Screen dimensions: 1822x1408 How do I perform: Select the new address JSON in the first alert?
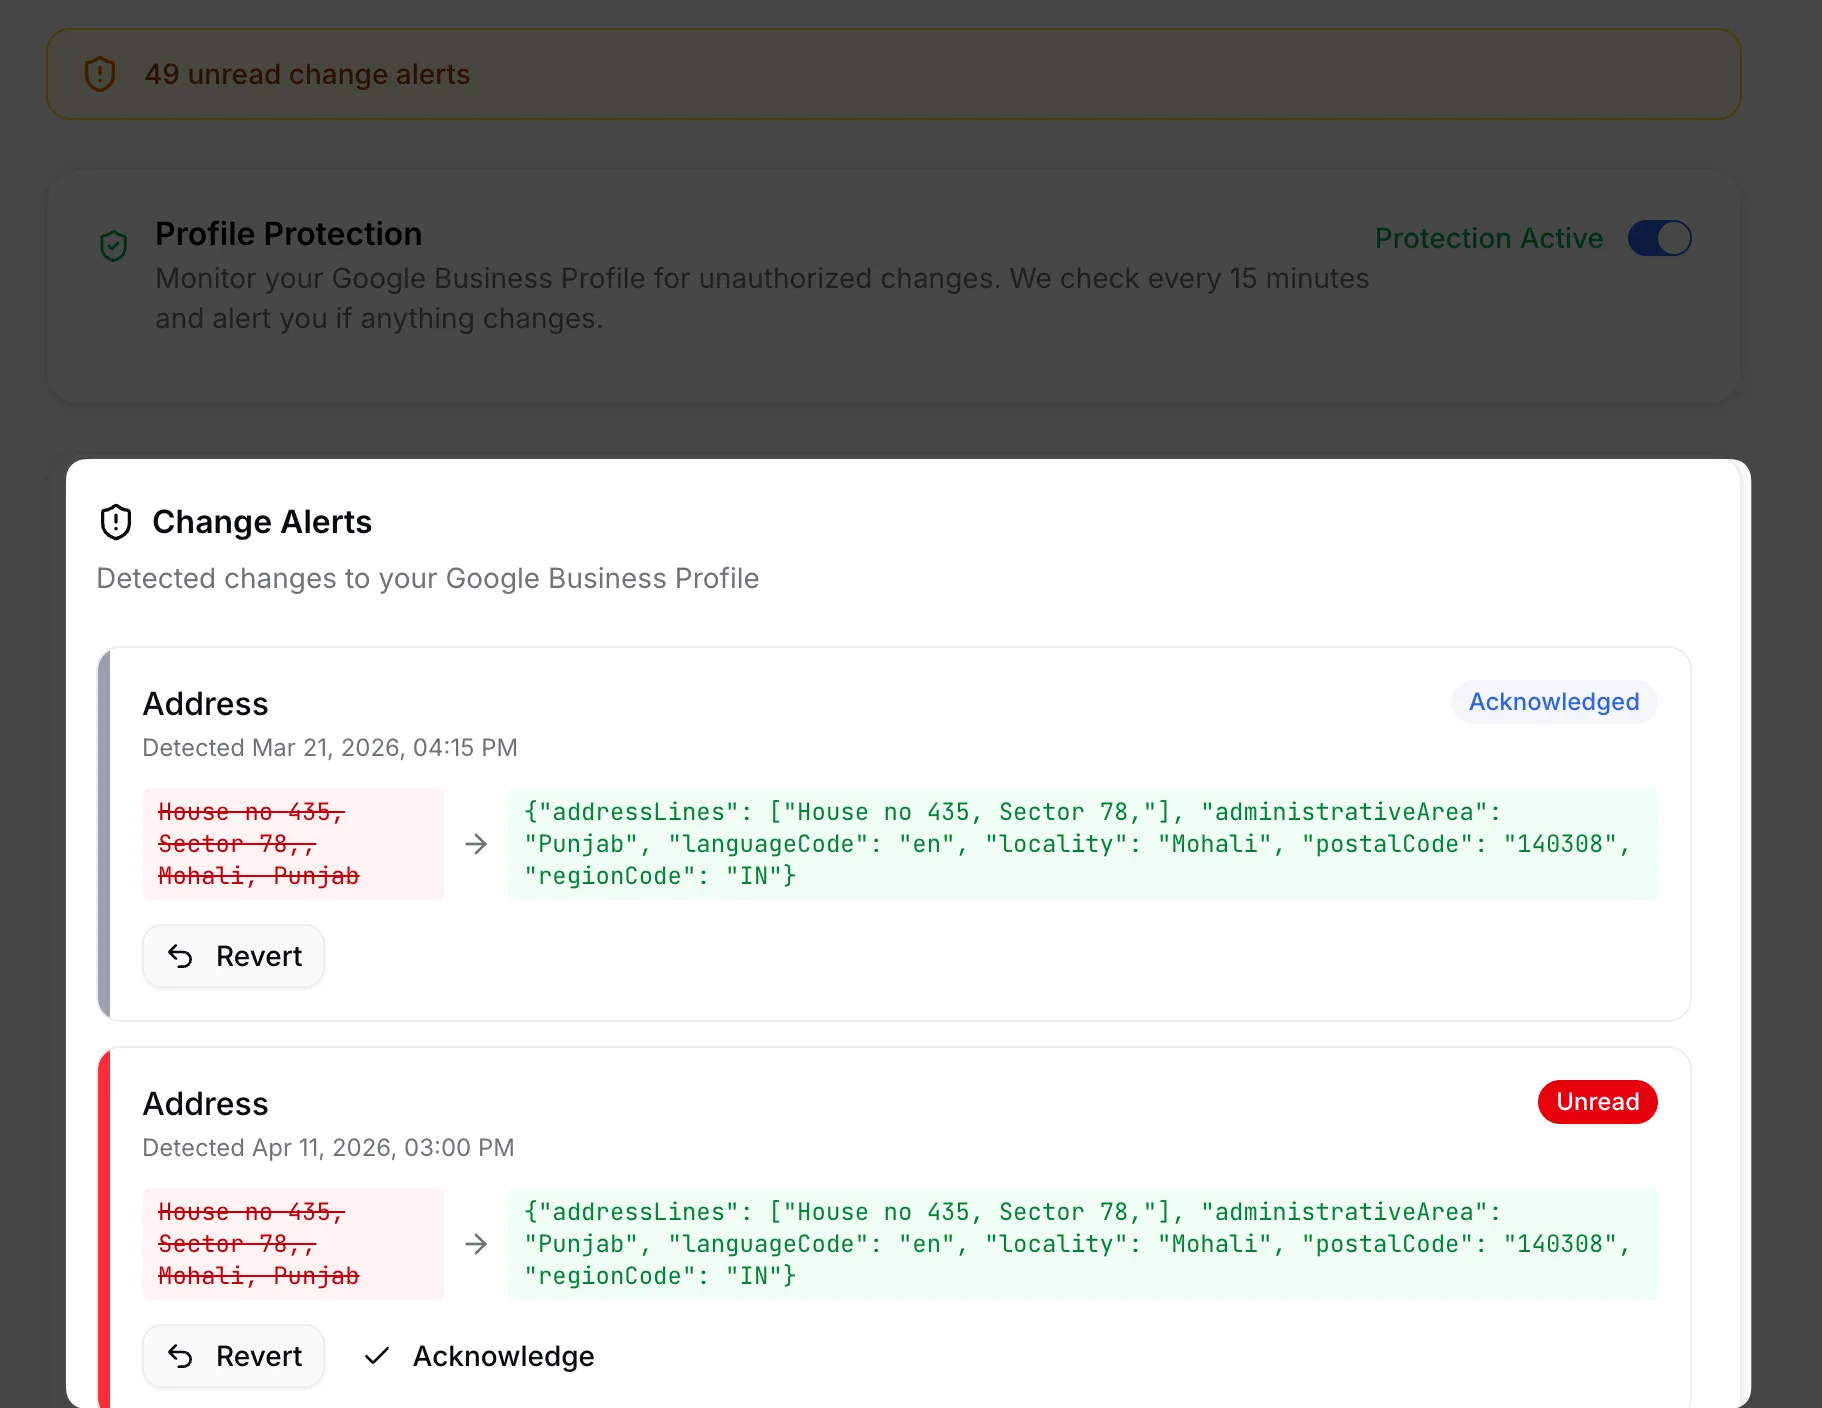tap(1080, 844)
